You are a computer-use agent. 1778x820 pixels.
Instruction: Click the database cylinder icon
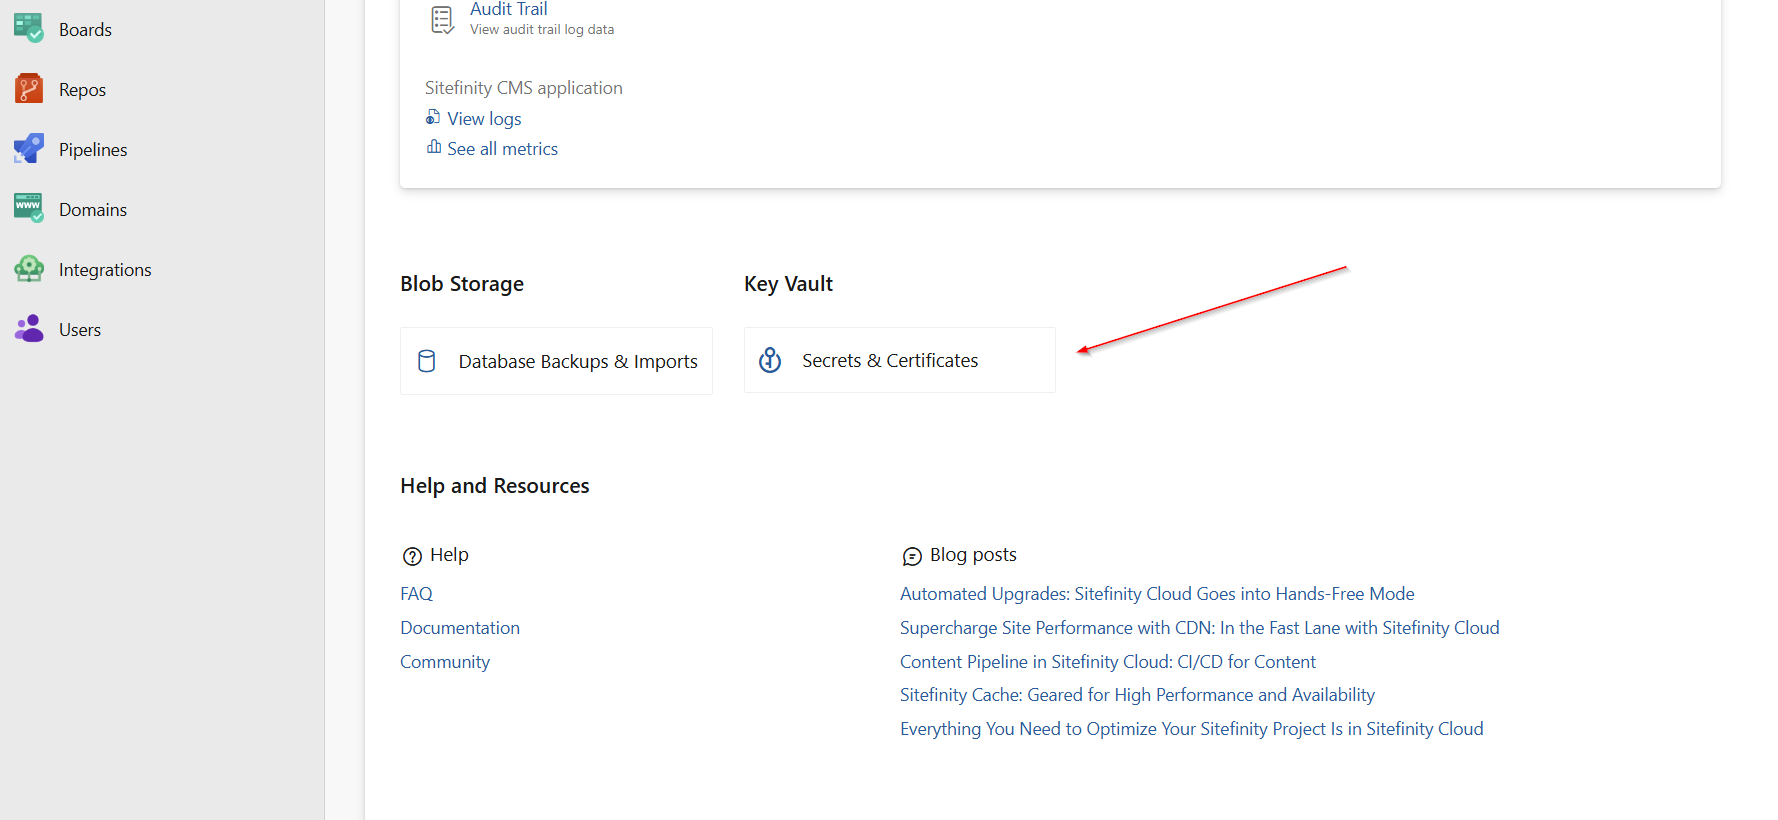(x=427, y=361)
